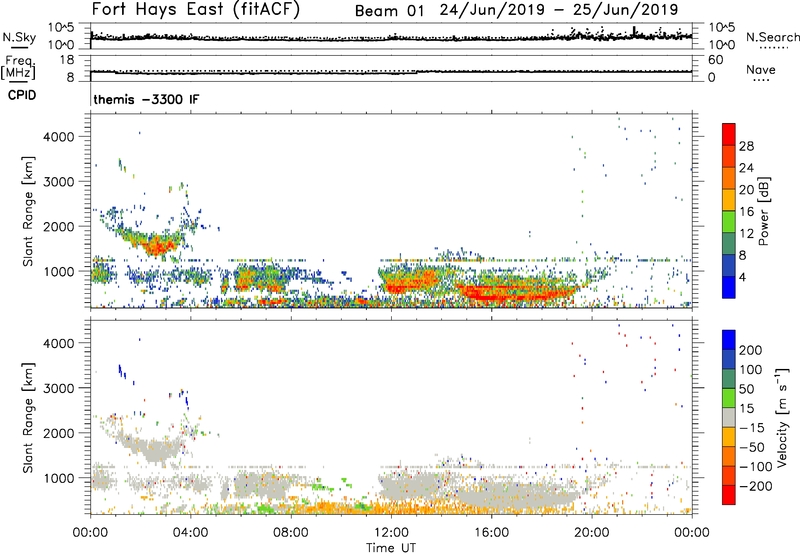Click the 'CPID' label
This screenshot has width=800, height=554.
(x=22, y=95)
